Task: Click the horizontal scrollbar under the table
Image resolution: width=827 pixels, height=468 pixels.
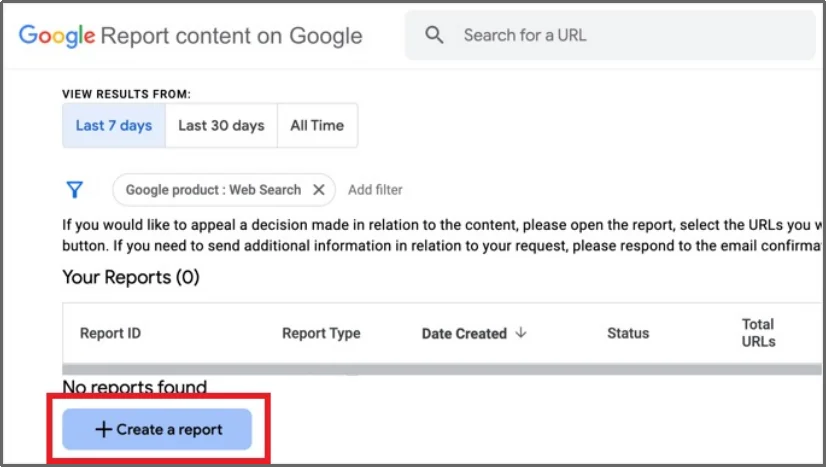Action: pyautogui.click(x=442, y=369)
